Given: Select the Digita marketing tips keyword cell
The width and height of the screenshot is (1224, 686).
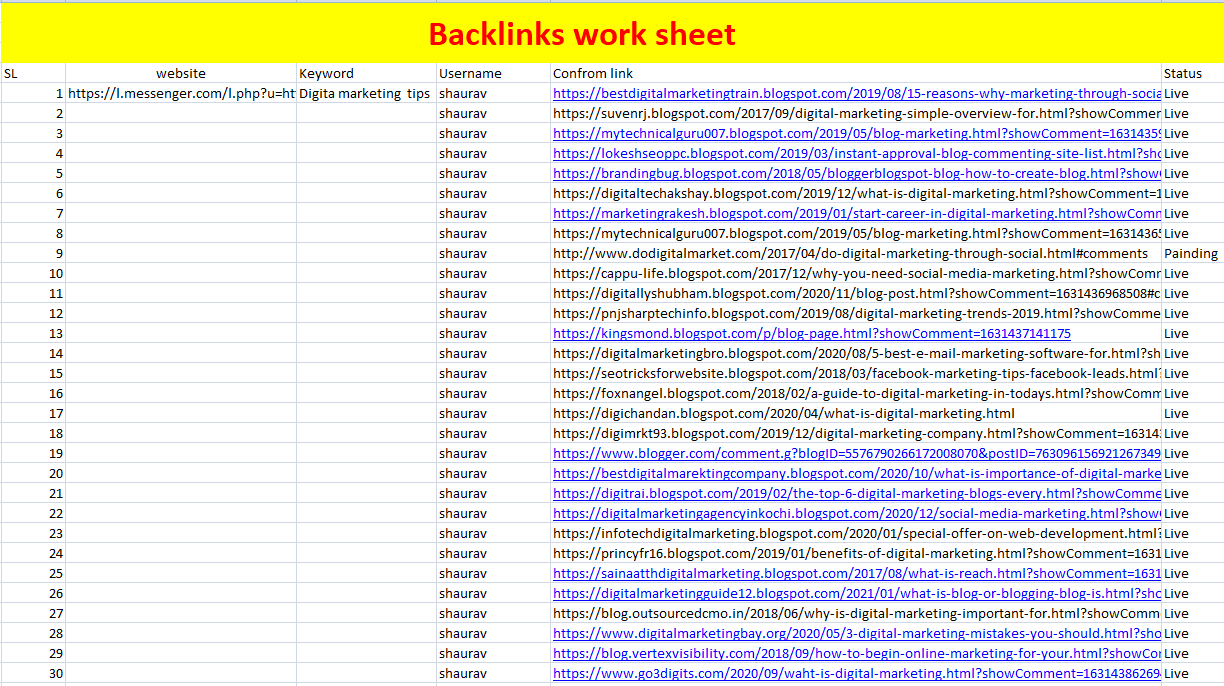Looking at the screenshot, I should (365, 93).
